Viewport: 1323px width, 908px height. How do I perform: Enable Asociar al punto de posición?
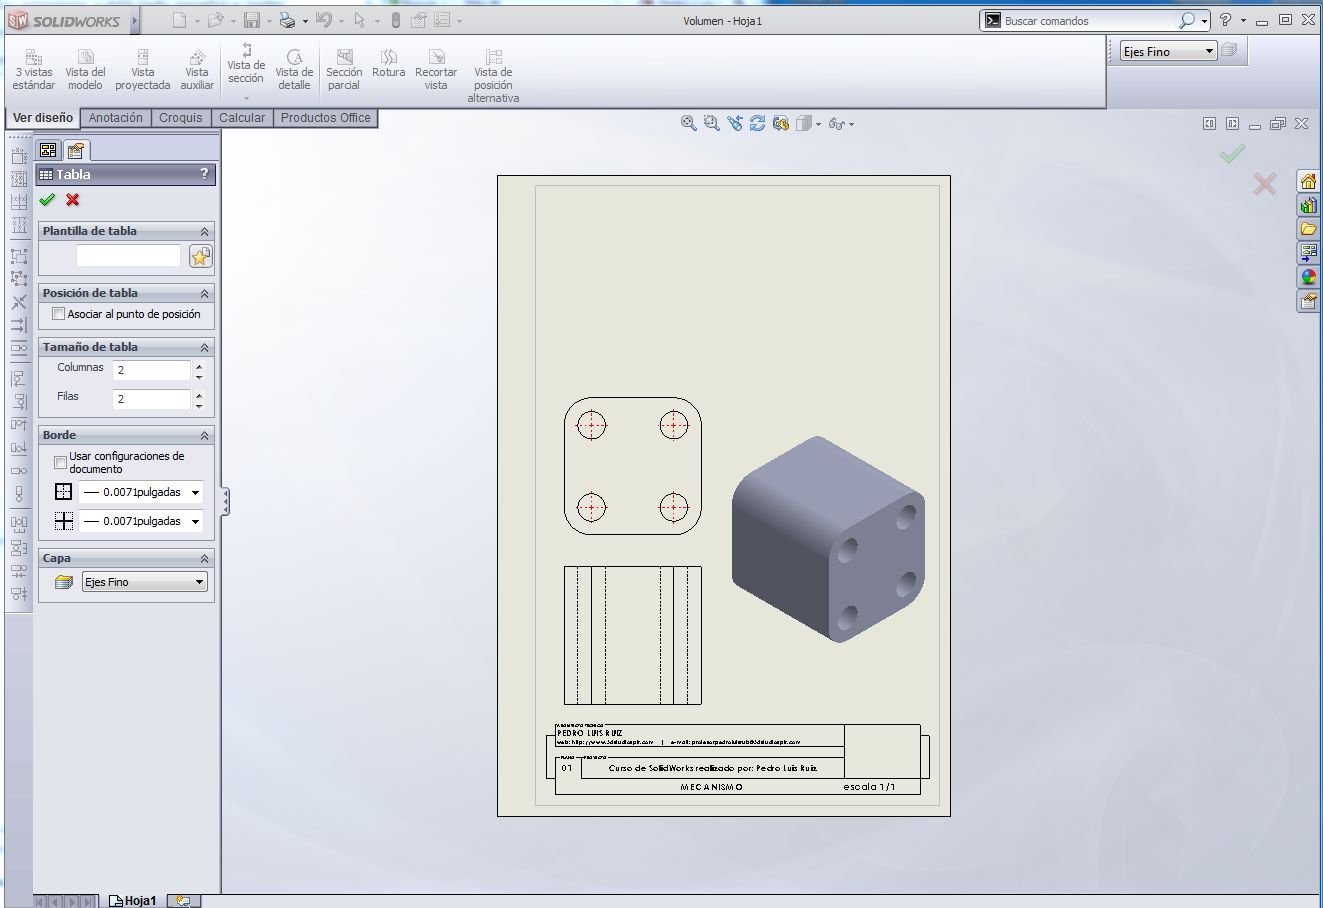58,314
